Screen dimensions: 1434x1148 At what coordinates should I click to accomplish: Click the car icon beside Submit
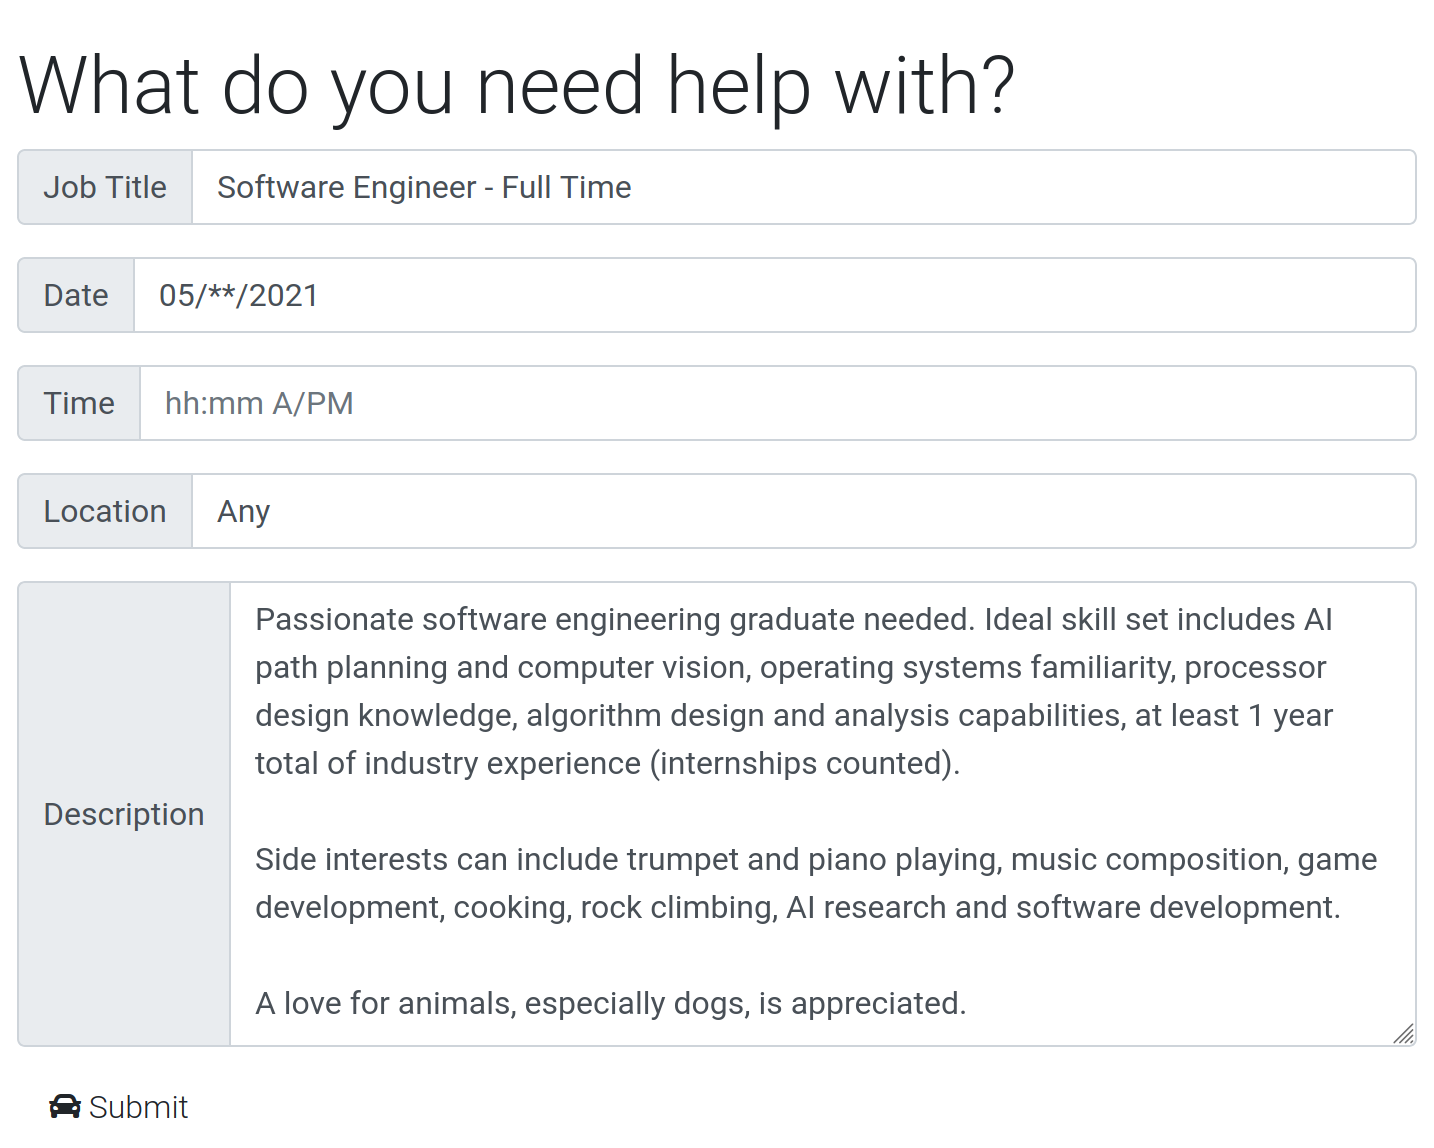pyautogui.click(x=65, y=1106)
